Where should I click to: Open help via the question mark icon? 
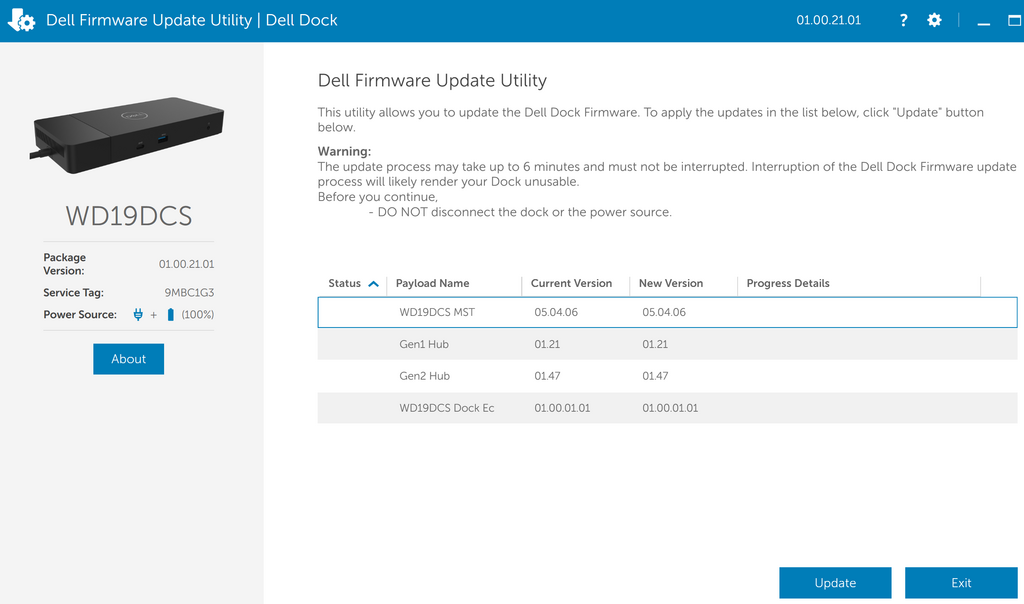903,20
